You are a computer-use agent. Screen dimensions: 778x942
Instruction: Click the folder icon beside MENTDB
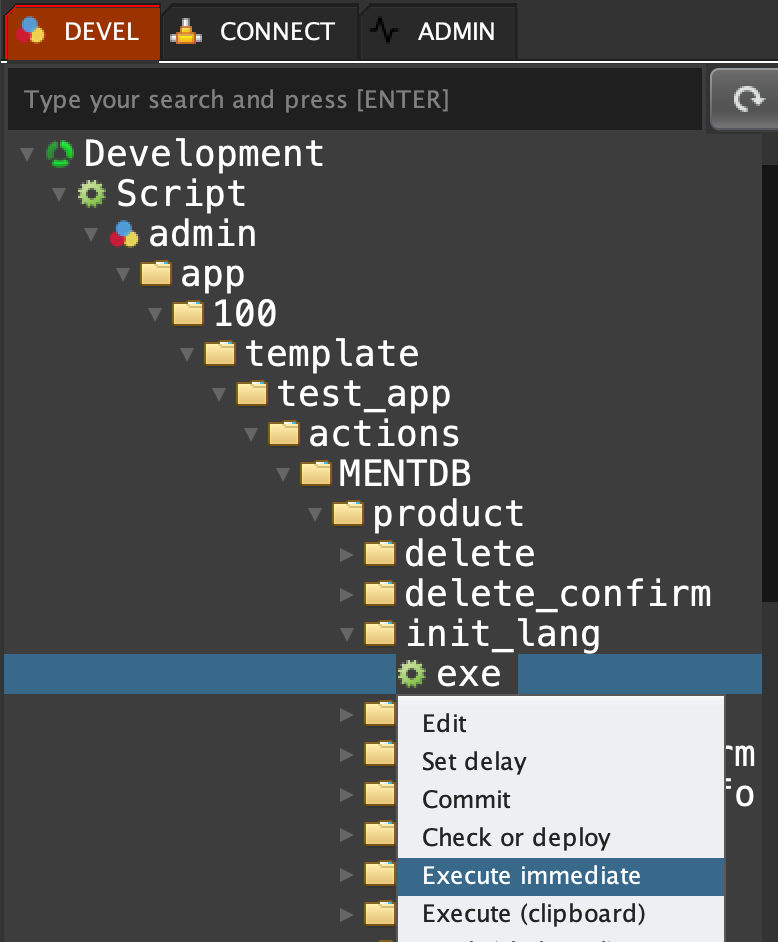click(x=316, y=473)
